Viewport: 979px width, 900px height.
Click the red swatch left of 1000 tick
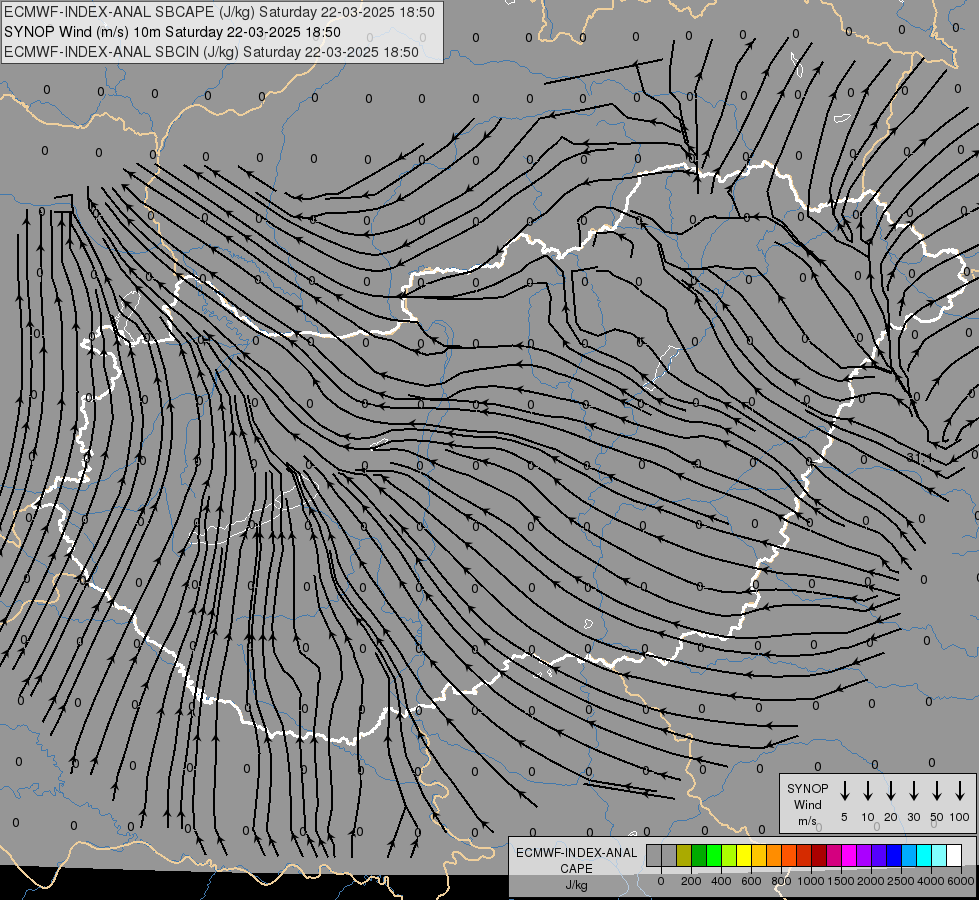coord(804,855)
